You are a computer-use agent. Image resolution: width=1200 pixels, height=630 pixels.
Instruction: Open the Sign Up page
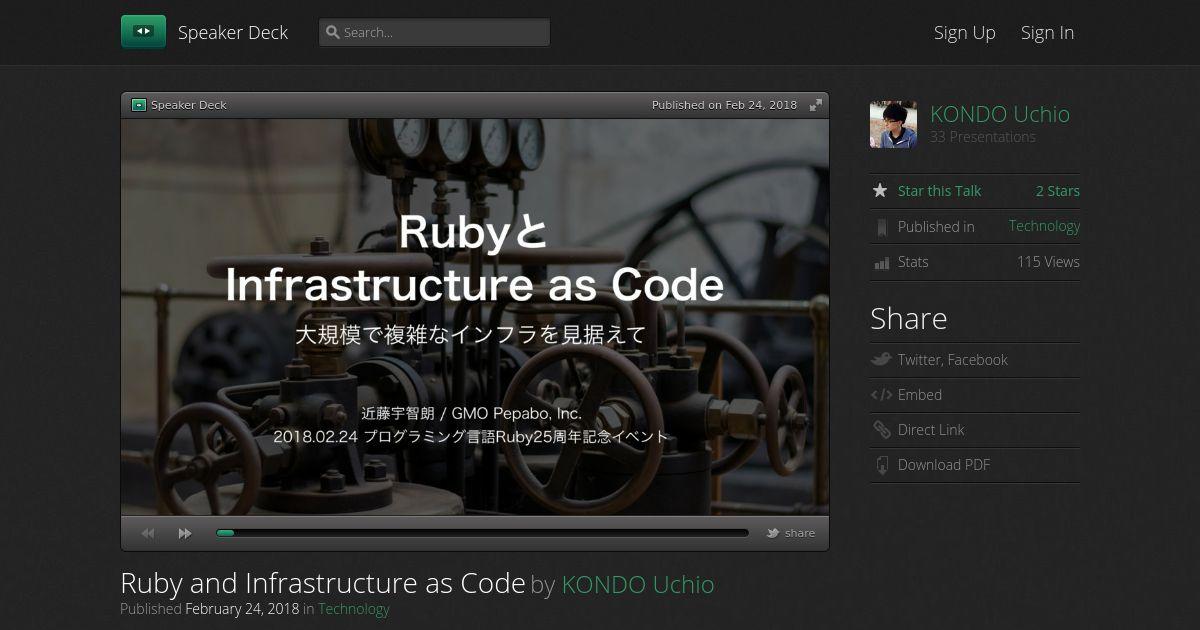(x=964, y=32)
